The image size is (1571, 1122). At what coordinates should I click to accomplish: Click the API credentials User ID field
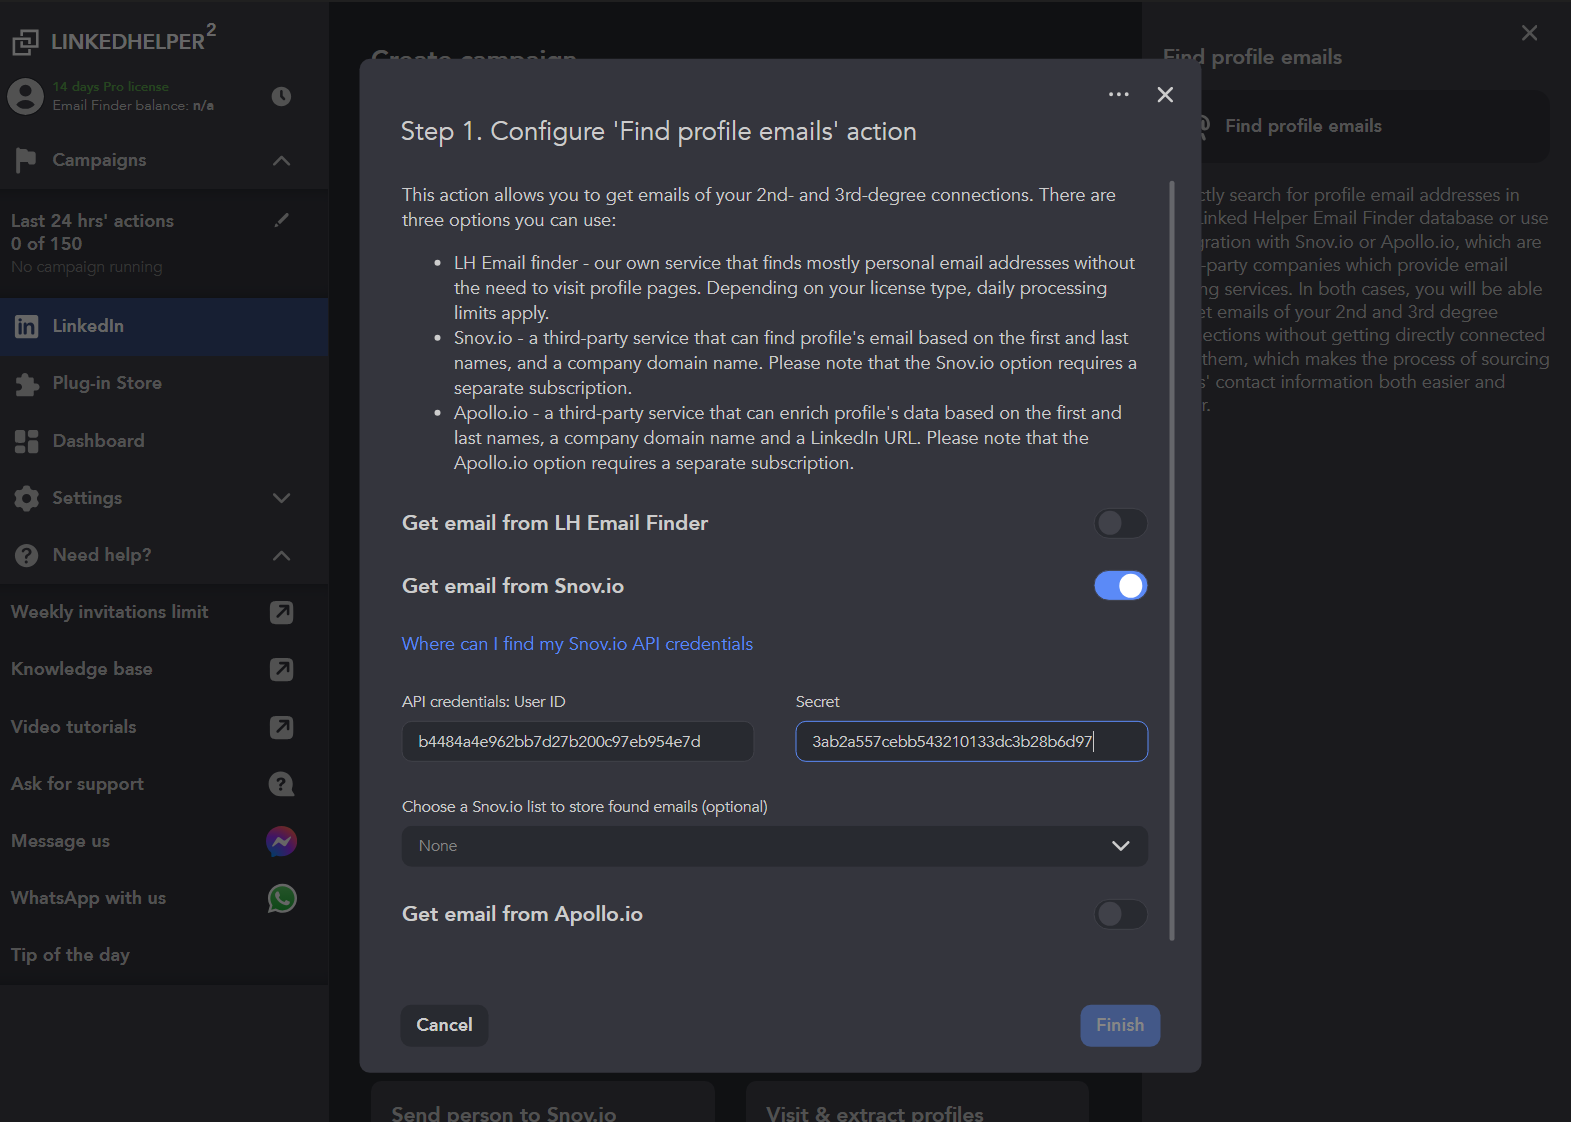[x=577, y=742]
